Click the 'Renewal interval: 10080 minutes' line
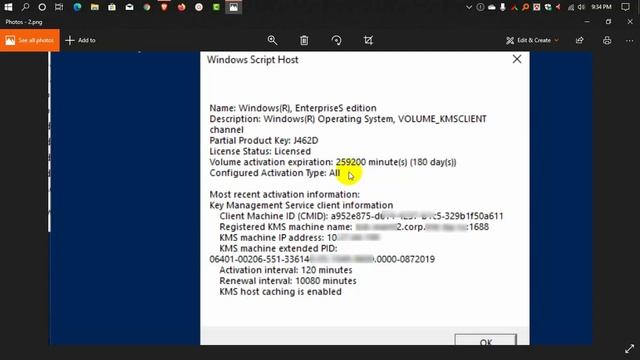640x360 pixels. [x=288, y=281]
